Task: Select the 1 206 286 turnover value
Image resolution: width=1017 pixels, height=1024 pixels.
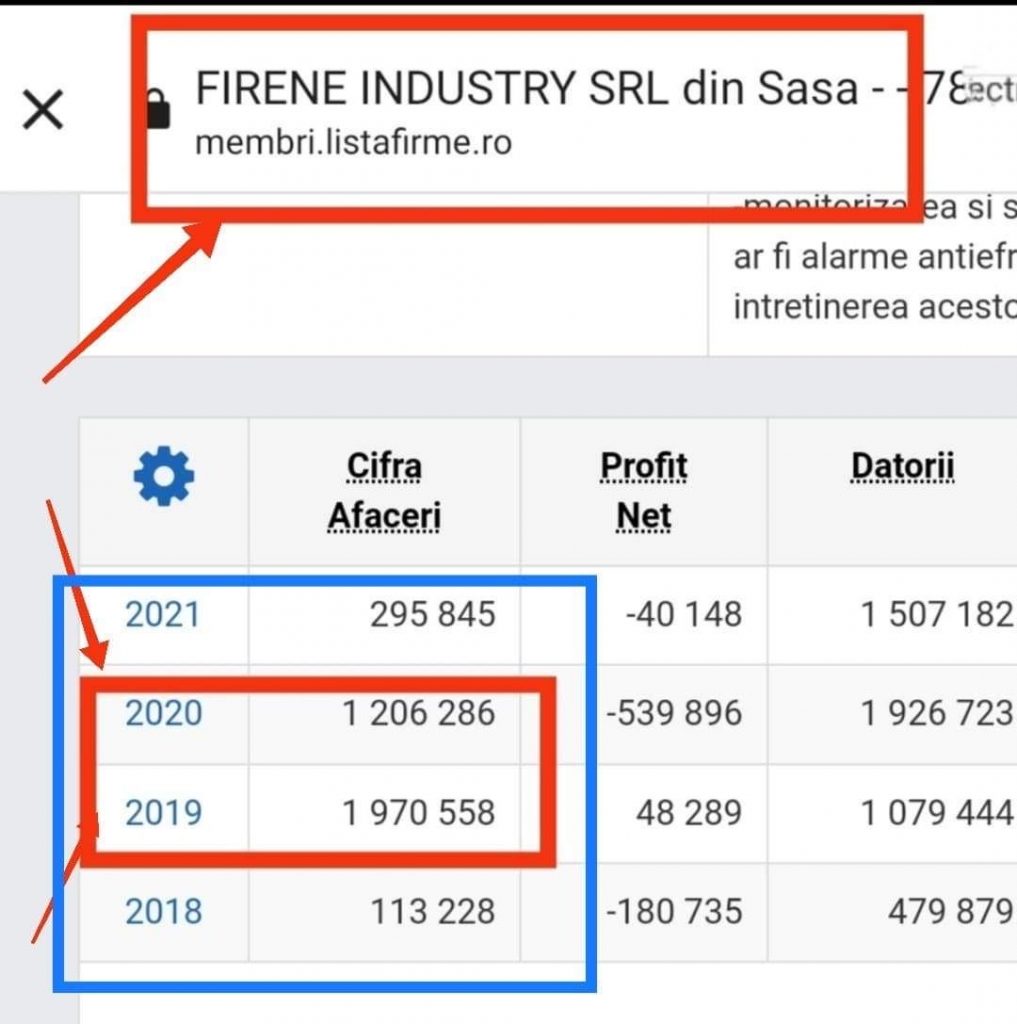Action: pos(418,712)
